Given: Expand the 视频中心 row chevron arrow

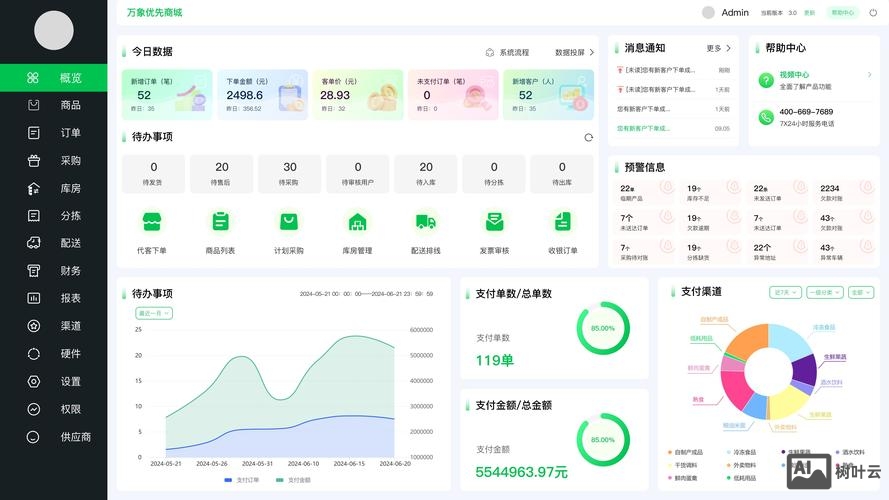Looking at the screenshot, I should point(869,74).
